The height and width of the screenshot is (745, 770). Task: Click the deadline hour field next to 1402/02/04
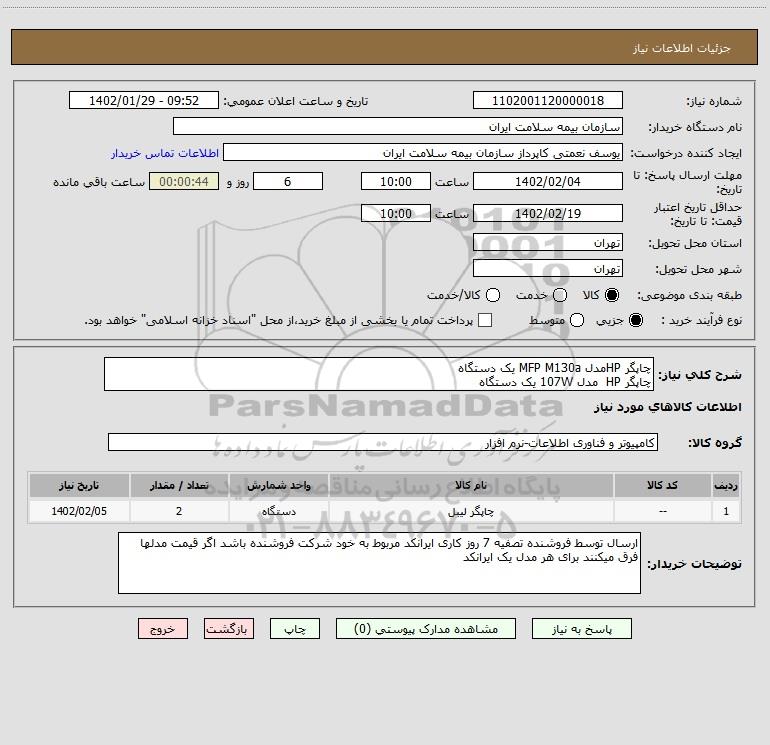396,181
